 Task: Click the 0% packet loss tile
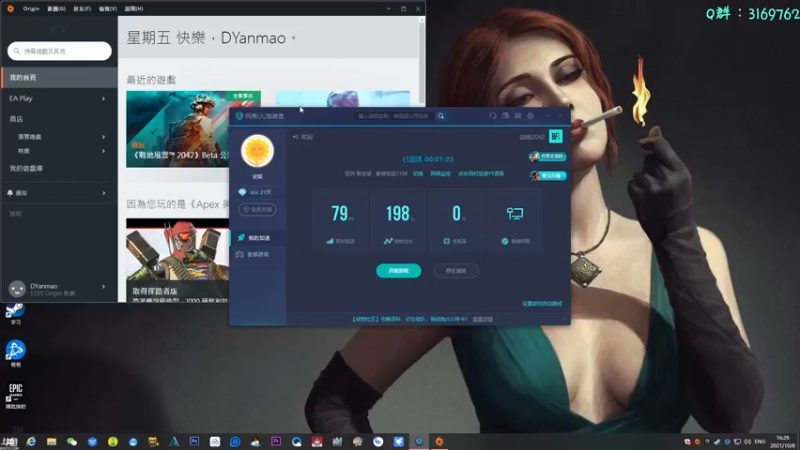point(457,219)
